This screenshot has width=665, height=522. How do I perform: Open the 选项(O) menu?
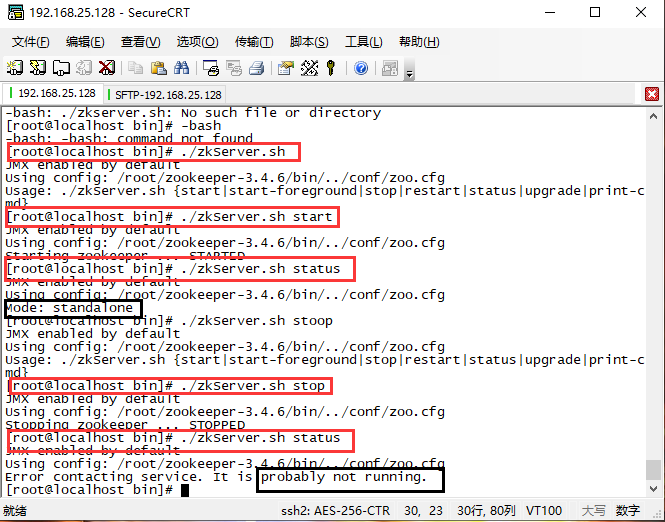point(197,42)
